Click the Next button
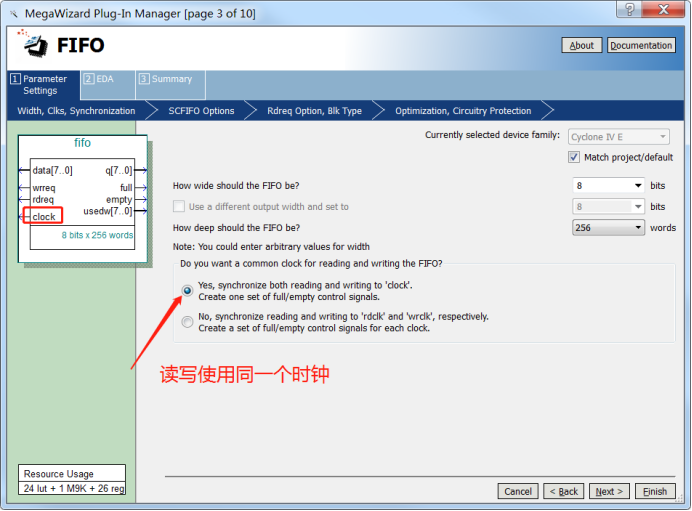 coord(609,491)
